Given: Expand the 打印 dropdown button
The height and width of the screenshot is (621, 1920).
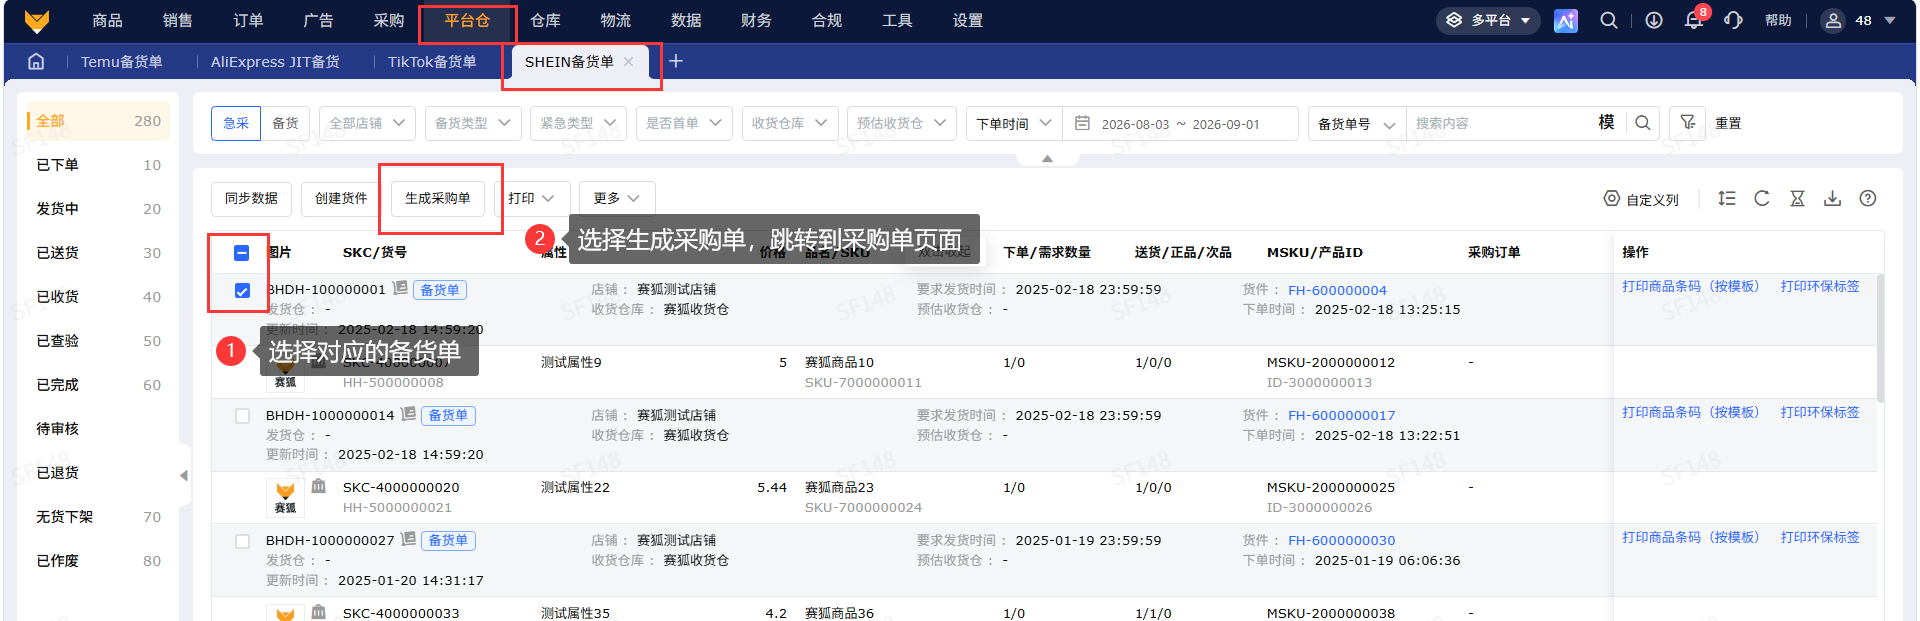Looking at the screenshot, I should pos(532,199).
